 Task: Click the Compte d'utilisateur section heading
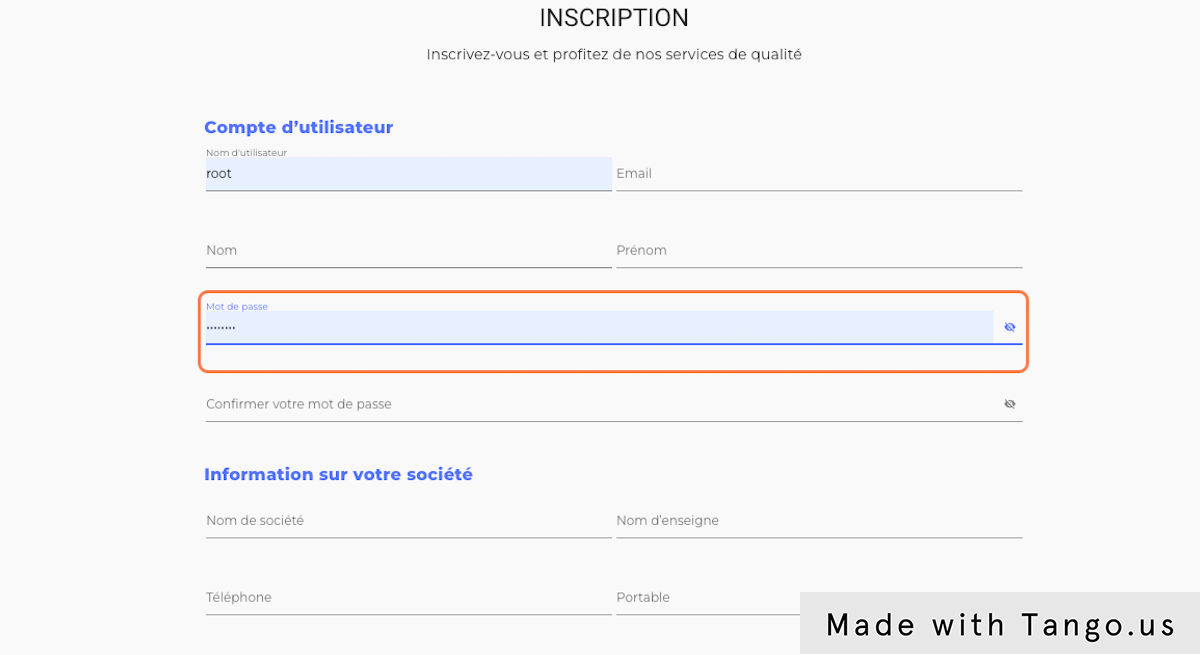[298, 127]
